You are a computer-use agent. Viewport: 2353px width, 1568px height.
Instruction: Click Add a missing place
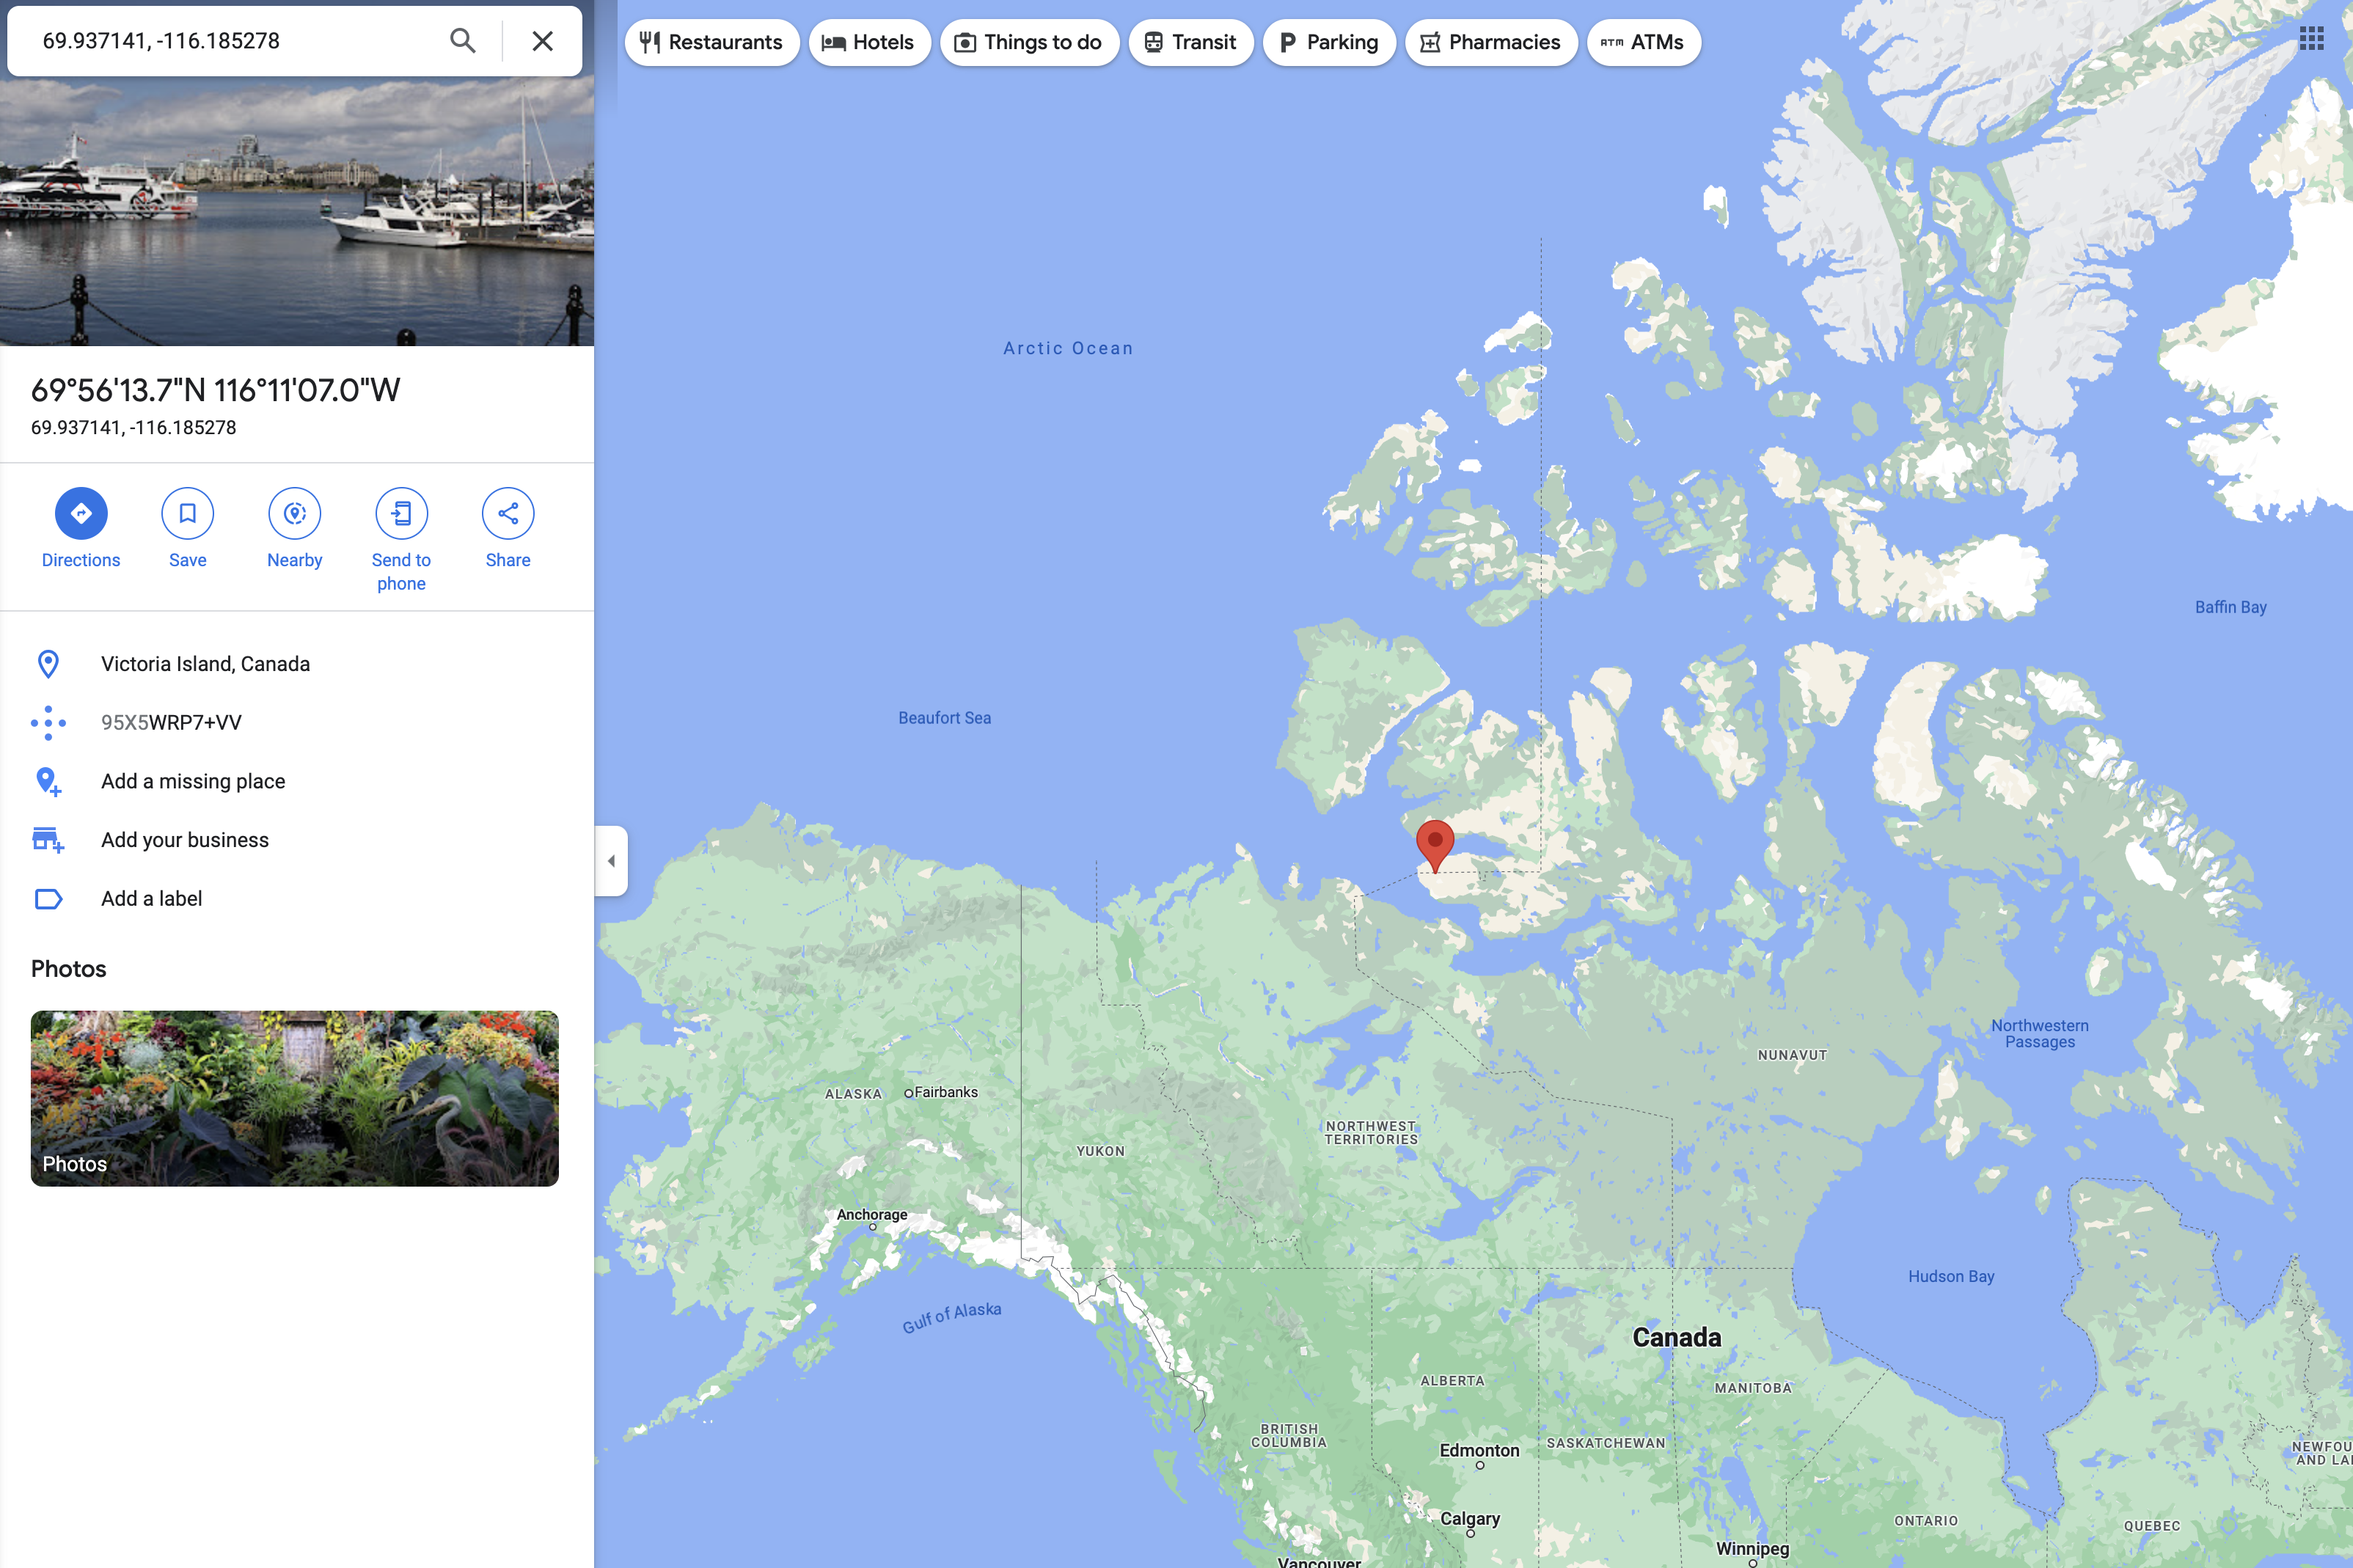[193, 782]
